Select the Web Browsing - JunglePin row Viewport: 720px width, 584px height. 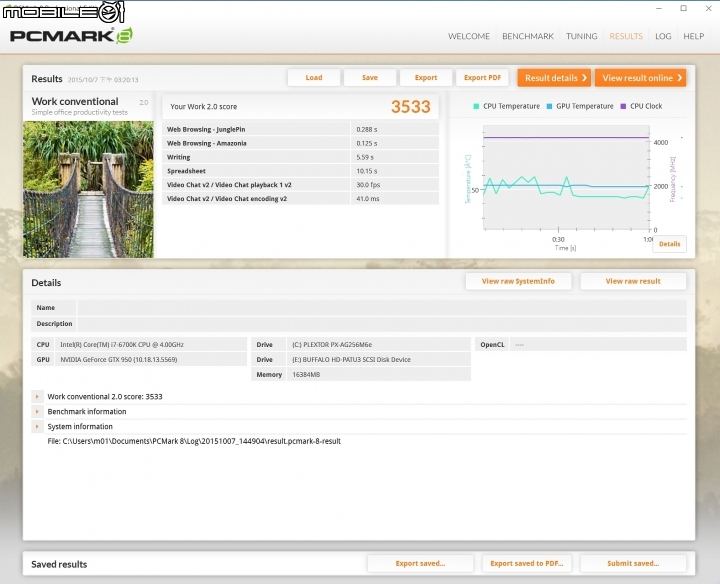pos(300,129)
